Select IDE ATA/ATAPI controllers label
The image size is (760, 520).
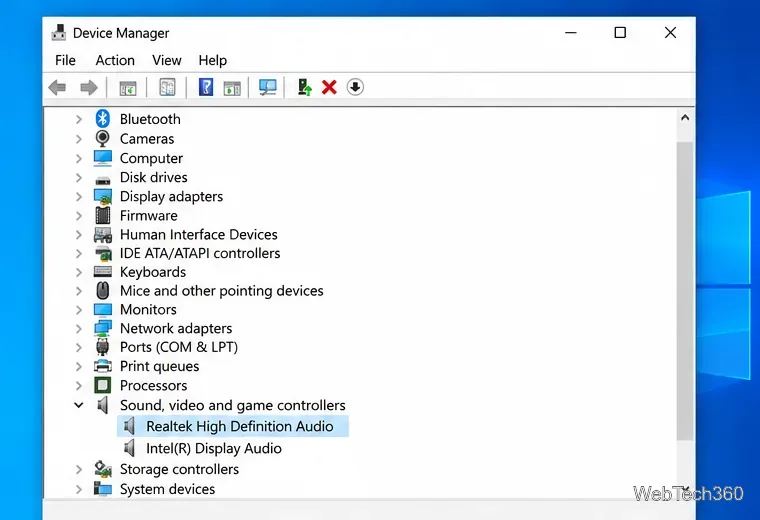[200, 253]
